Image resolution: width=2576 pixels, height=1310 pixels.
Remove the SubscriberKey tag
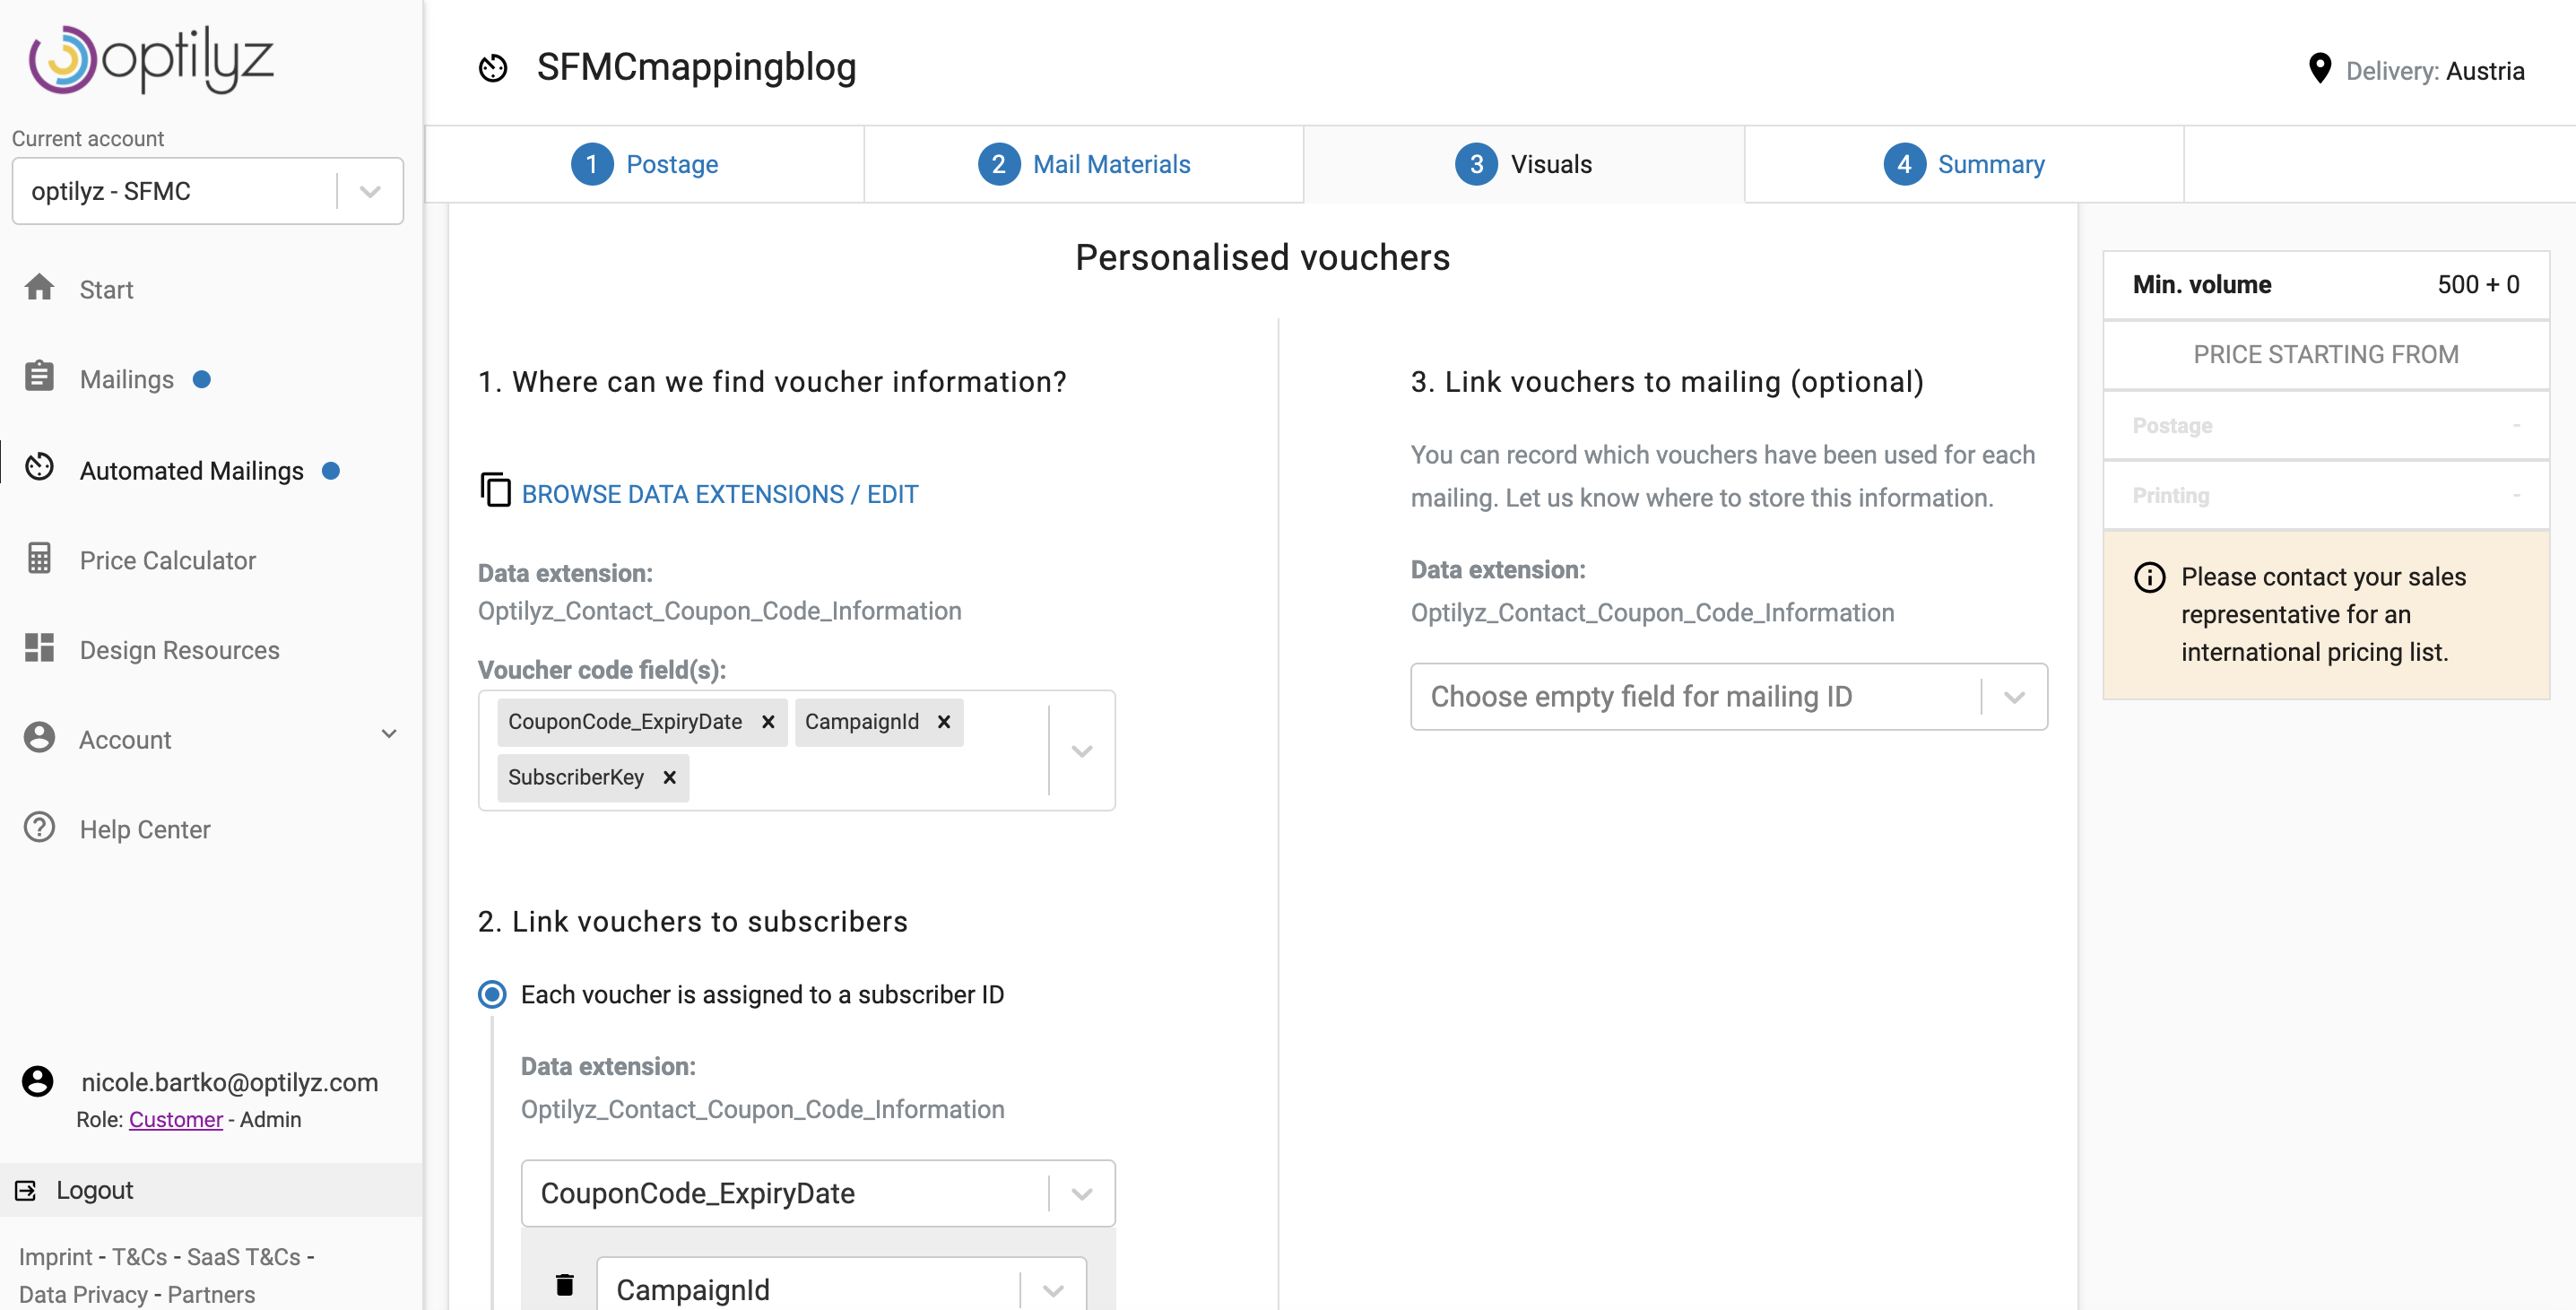coord(670,777)
